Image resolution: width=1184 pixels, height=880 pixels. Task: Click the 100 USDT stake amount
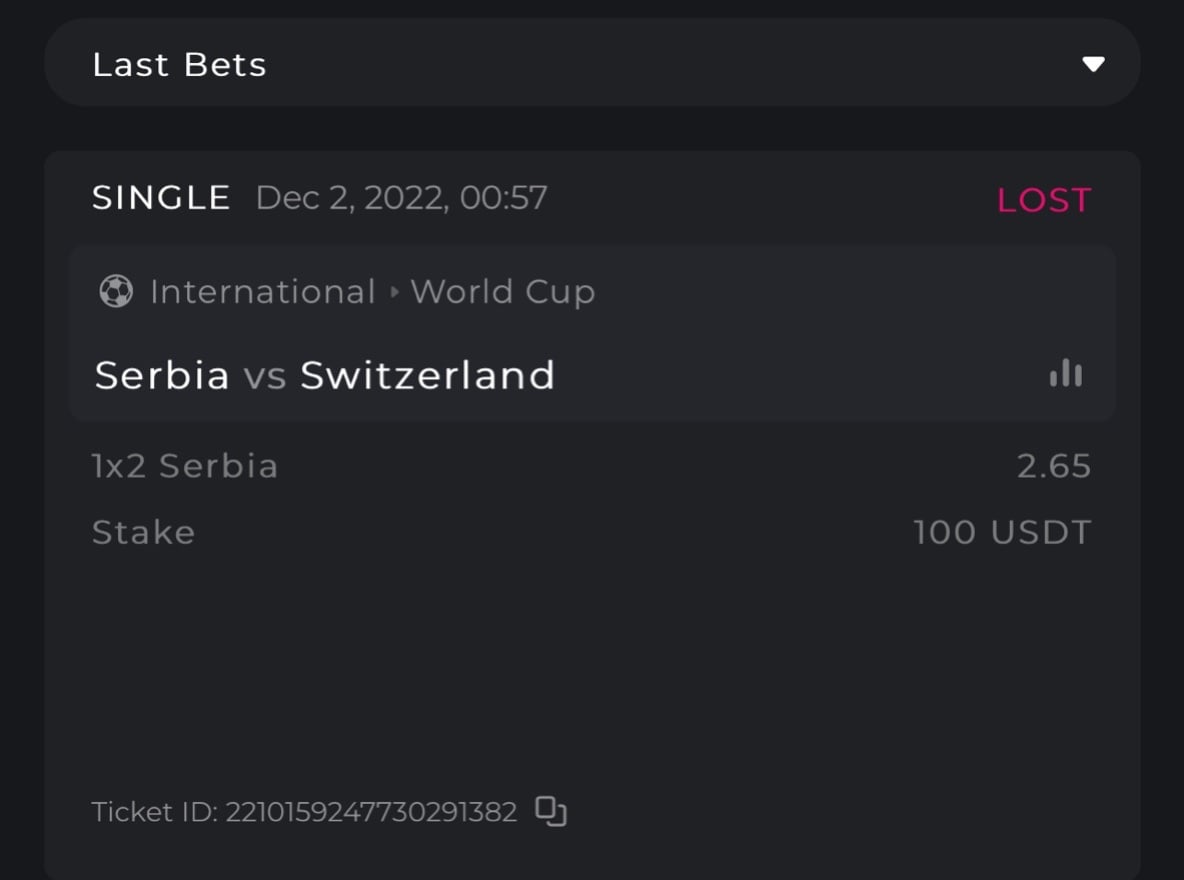(x=1002, y=532)
